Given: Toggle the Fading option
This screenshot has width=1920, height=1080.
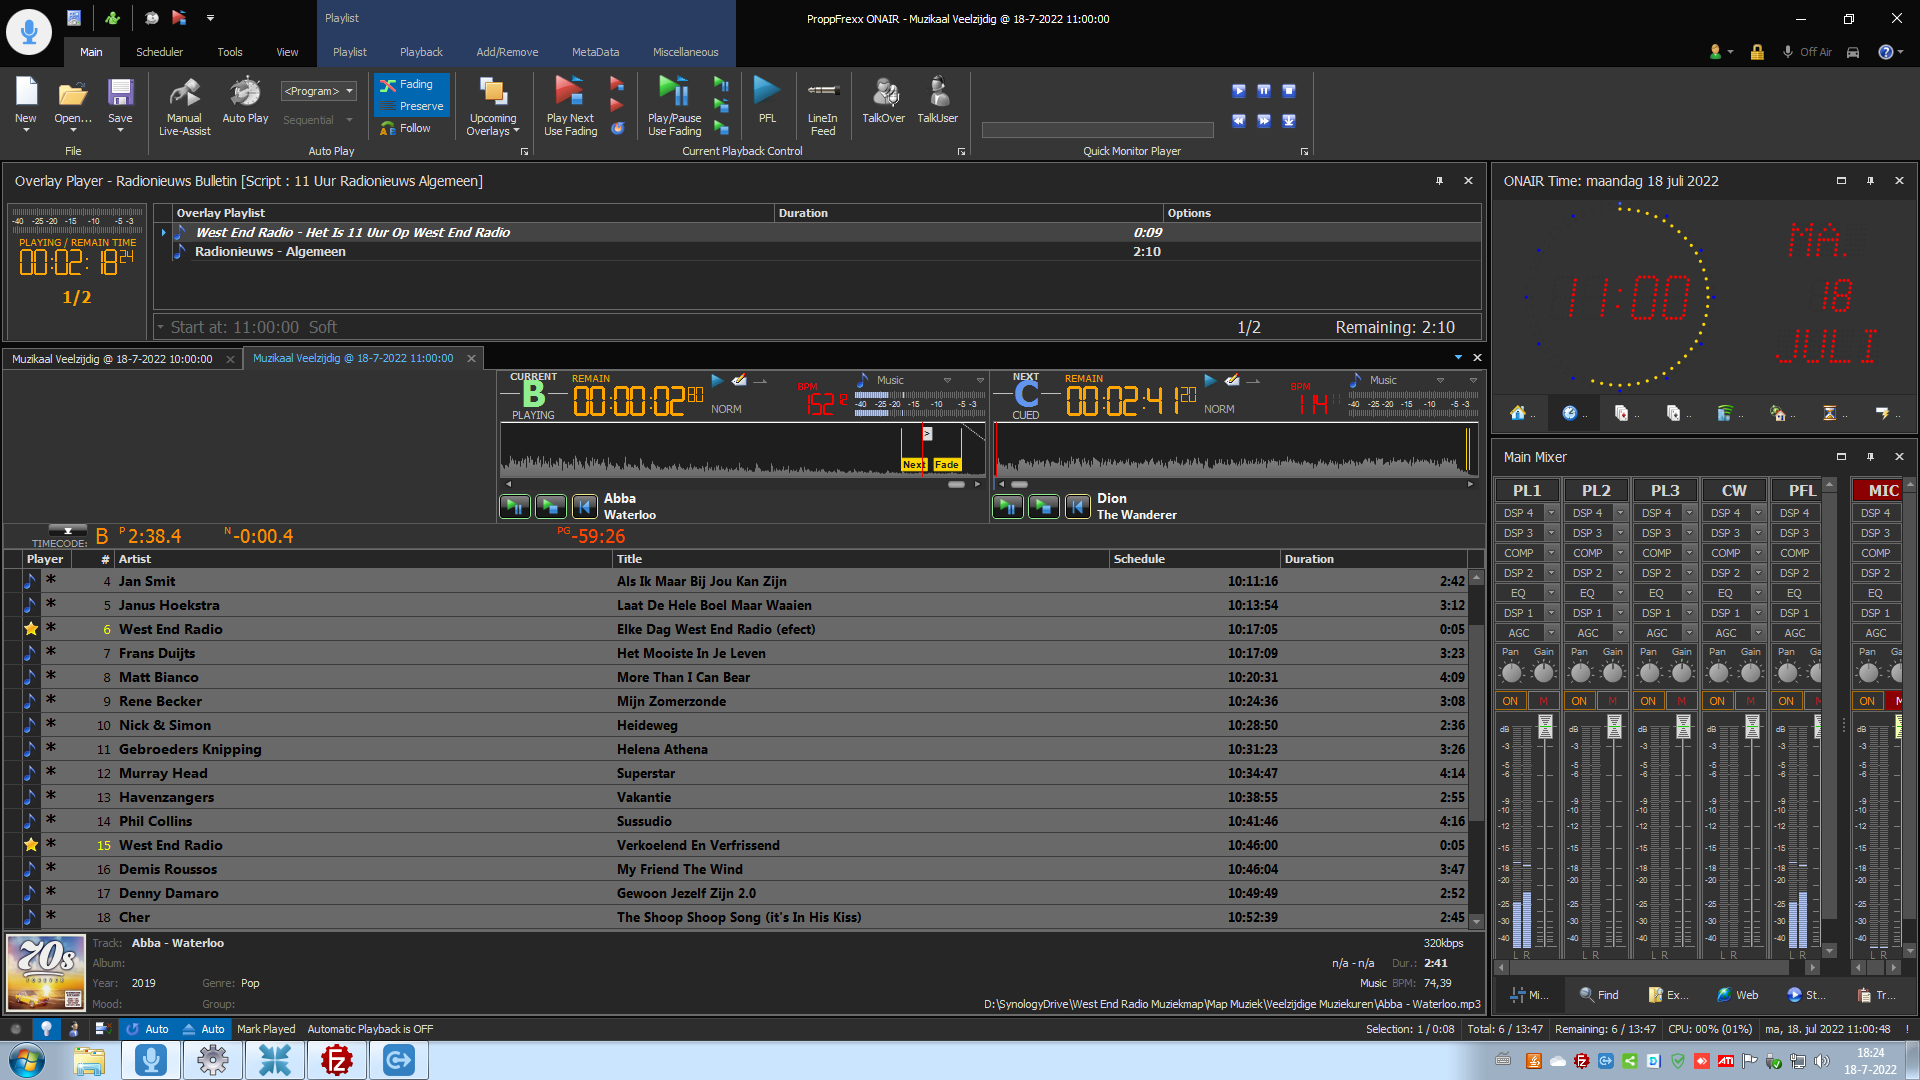Looking at the screenshot, I should (x=412, y=85).
